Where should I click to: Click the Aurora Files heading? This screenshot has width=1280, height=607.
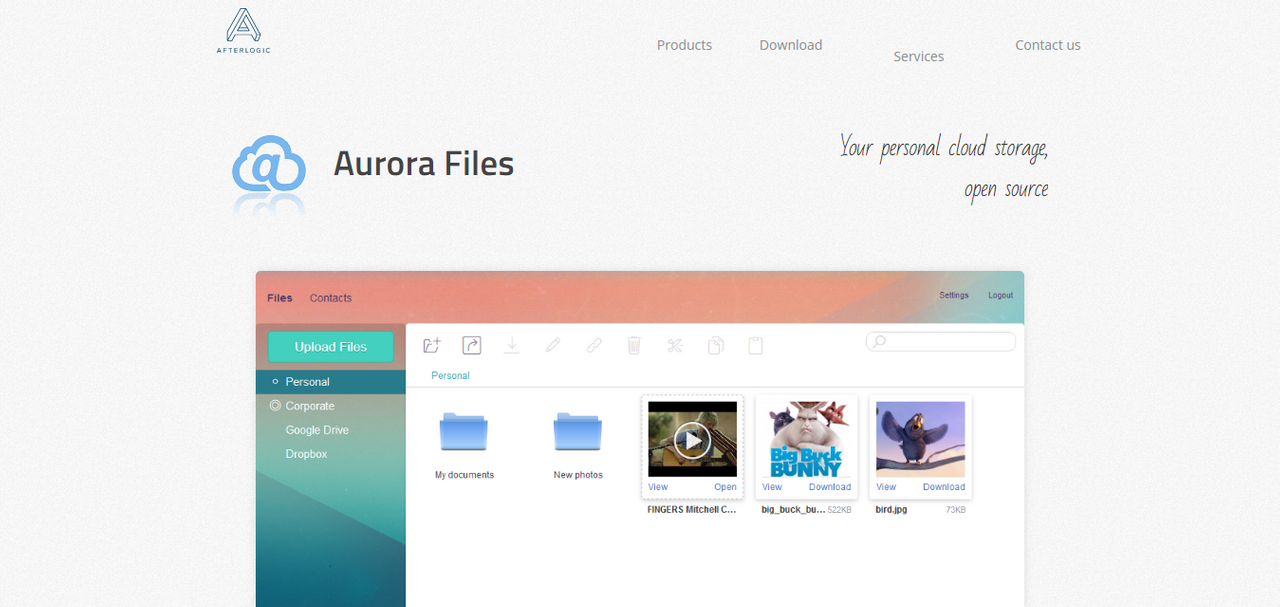click(x=424, y=164)
